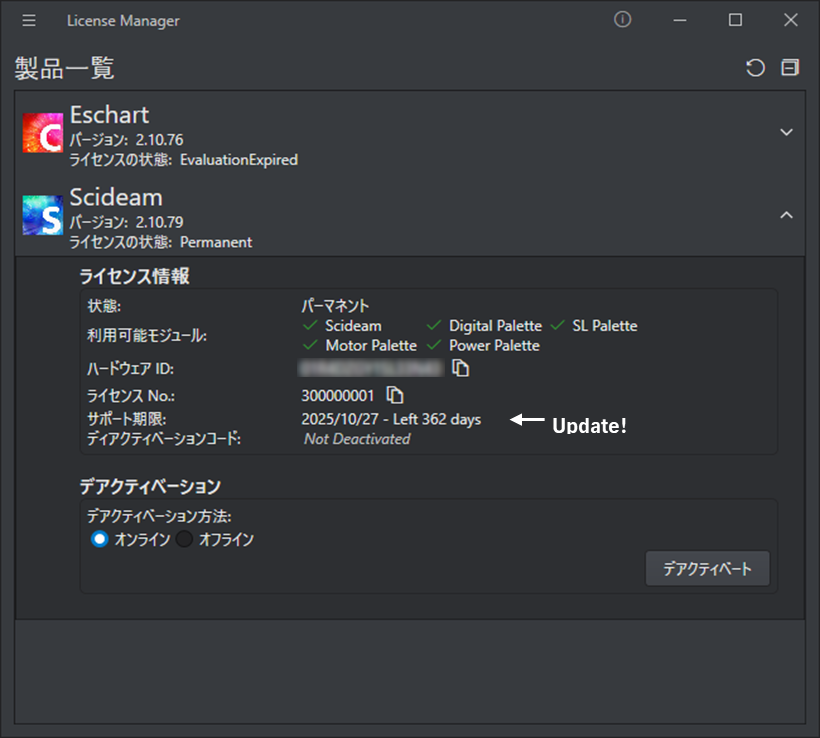The height and width of the screenshot is (738, 820).
Task: Open the info about dialog icon
Action: pyautogui.click(x=622, y=20)
